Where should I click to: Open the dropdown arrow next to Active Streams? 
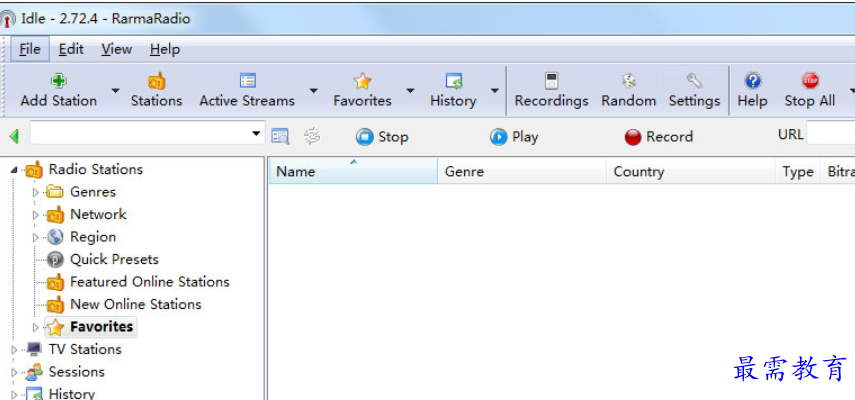pos(314,90)
